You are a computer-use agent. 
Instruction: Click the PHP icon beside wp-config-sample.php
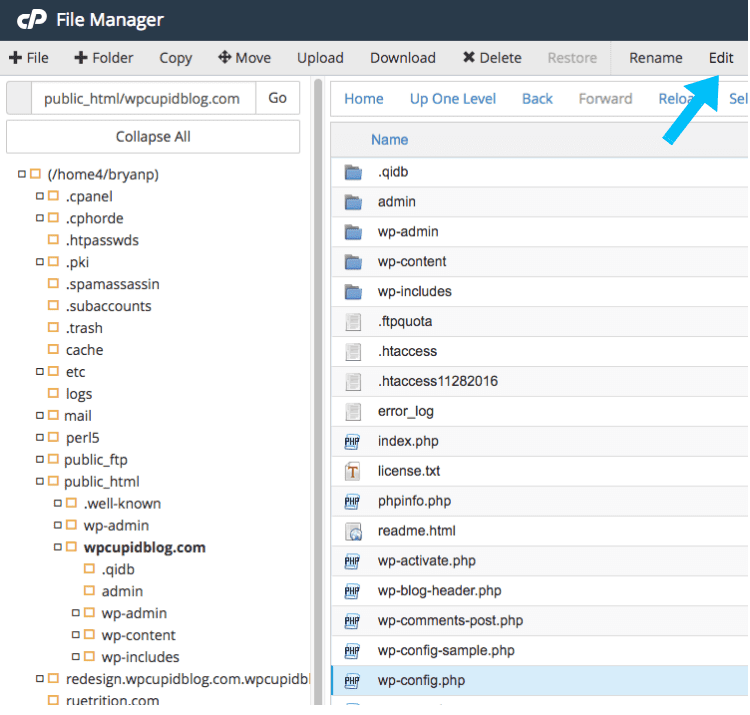[x=352, y=651]
